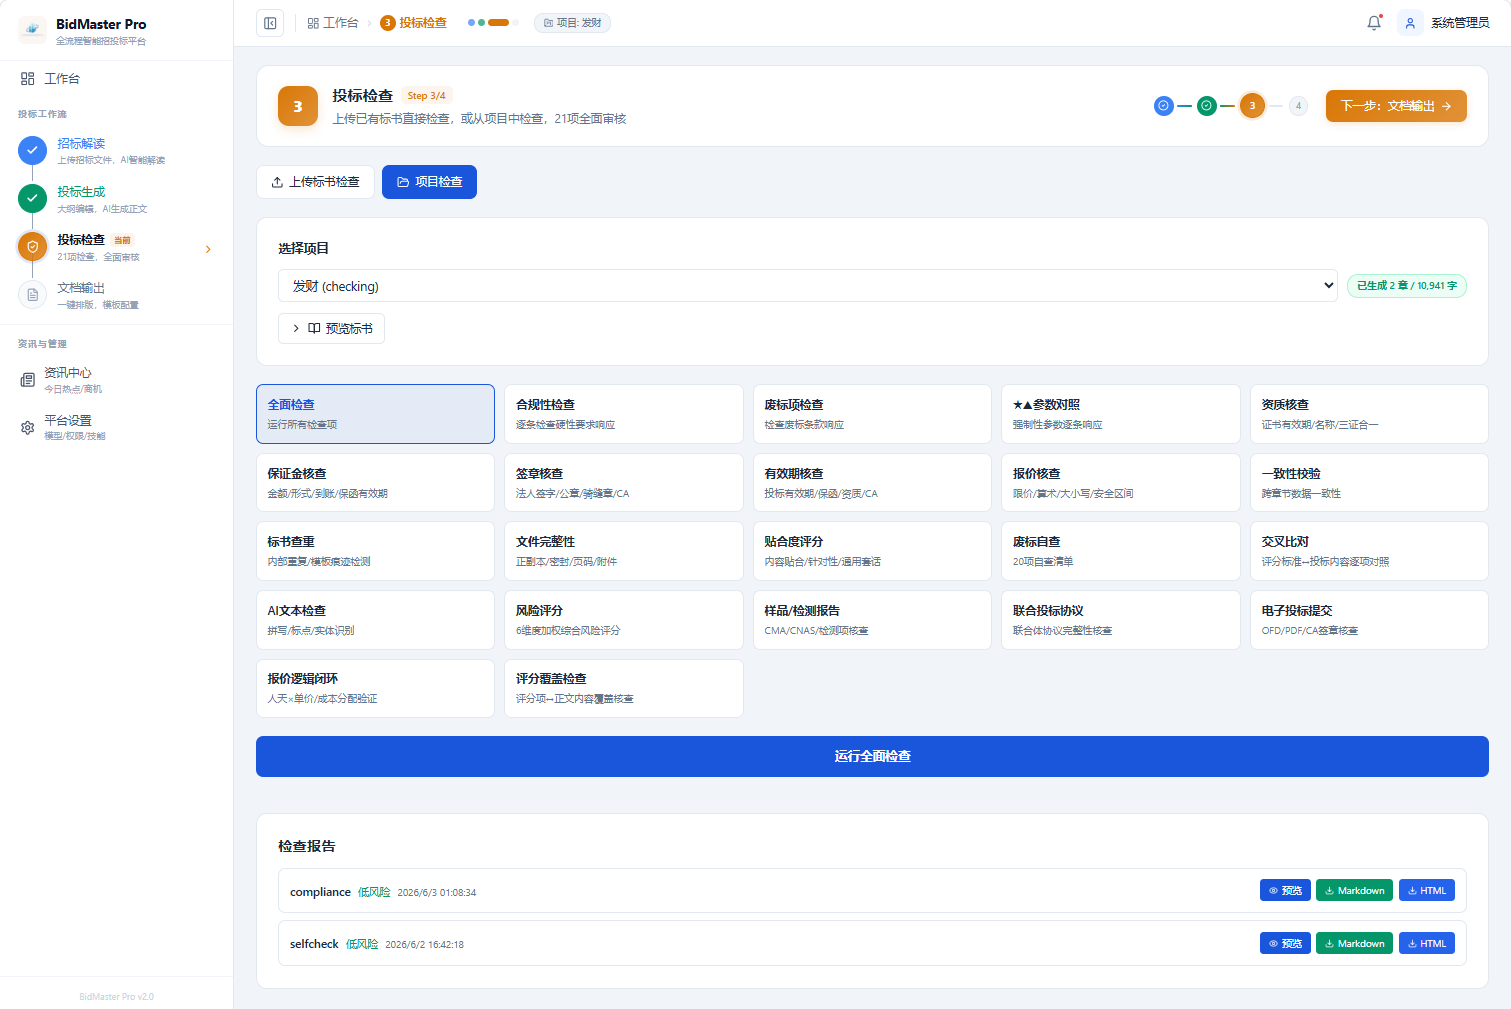
Task: Pick the 风险评分 card
Action: pos(624,620)
